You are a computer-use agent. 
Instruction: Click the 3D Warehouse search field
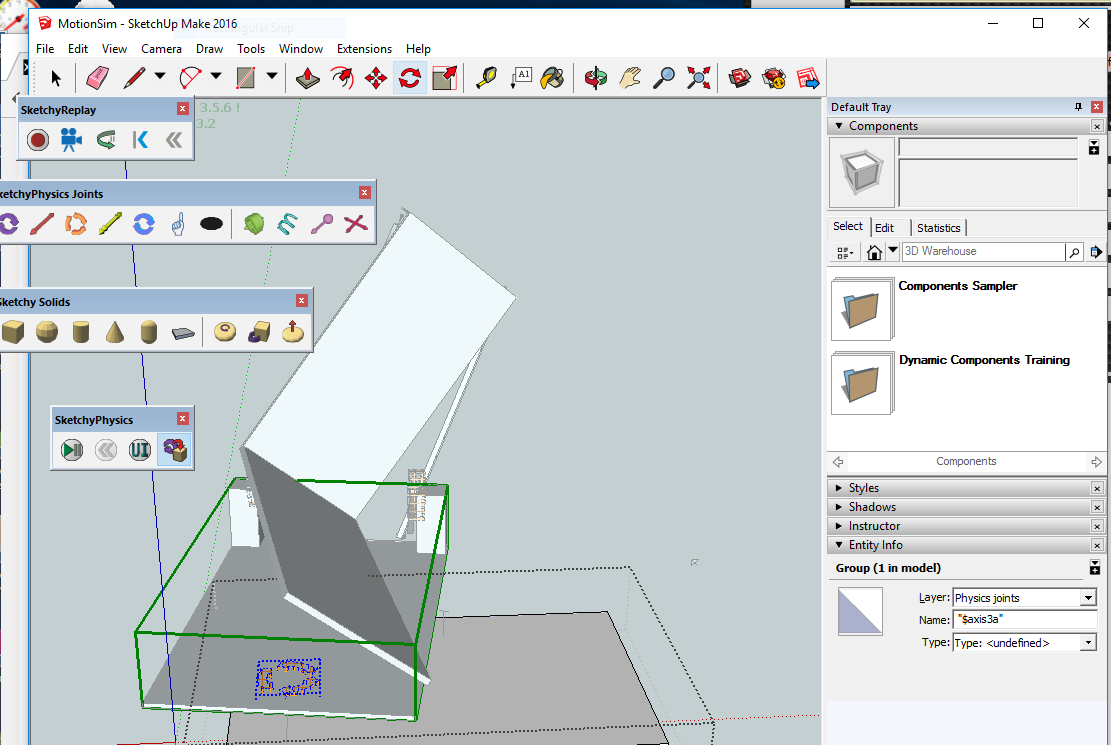click(983, 252)
